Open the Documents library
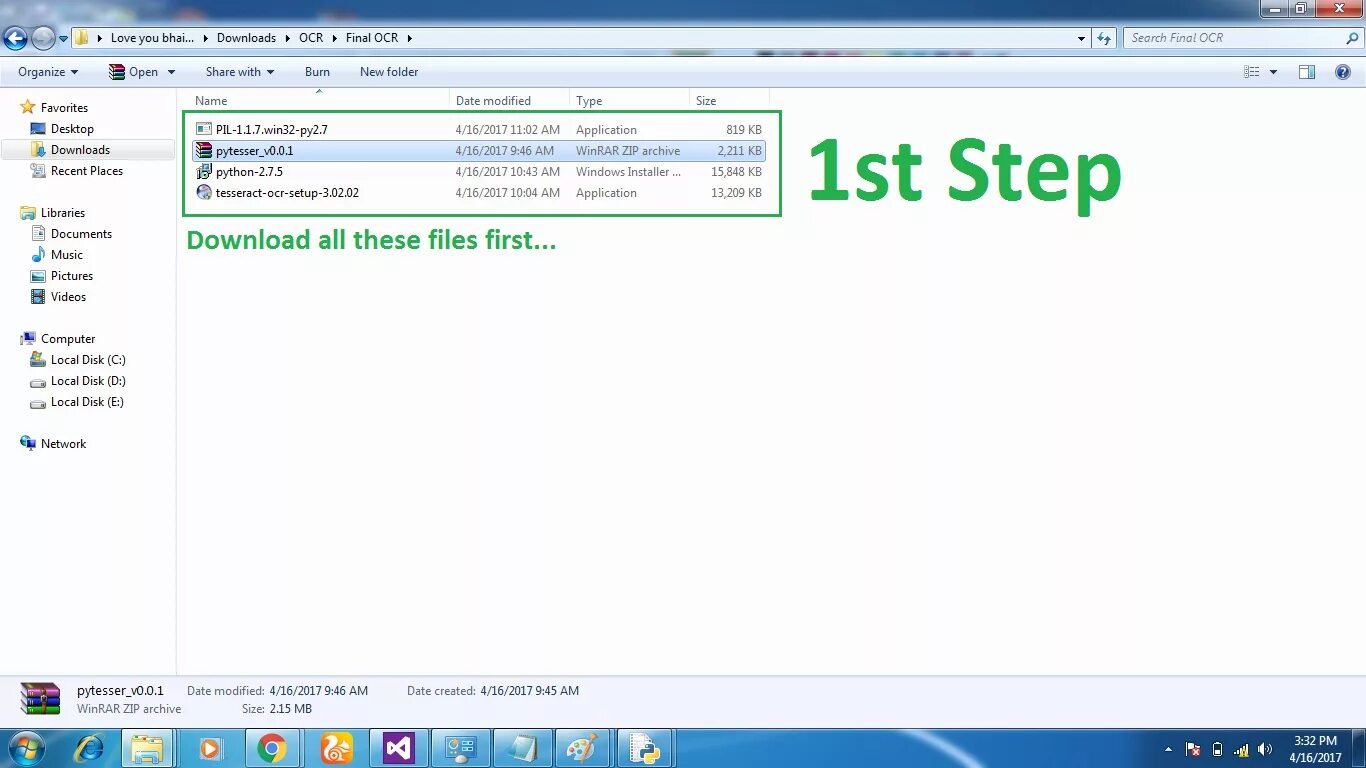This screenshot has width=1366, height=768. click(81, 234)
